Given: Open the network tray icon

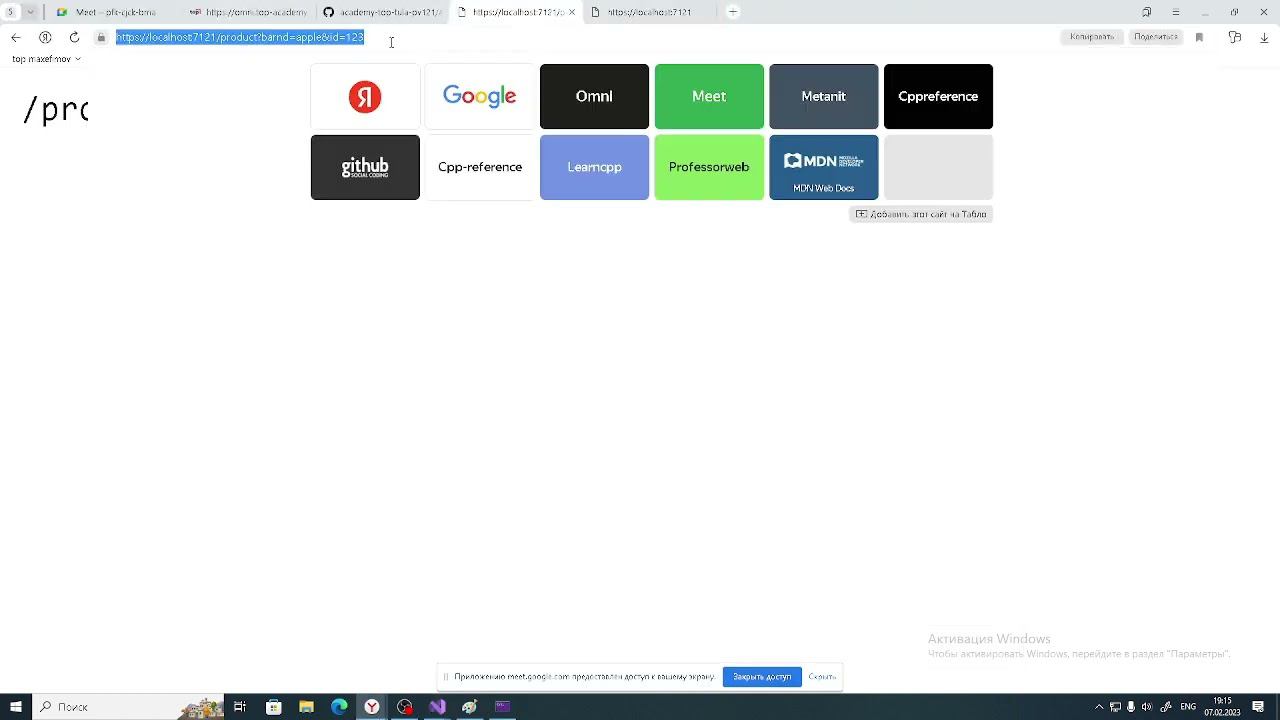Looking at the screenshot, I should point(1115,707).
